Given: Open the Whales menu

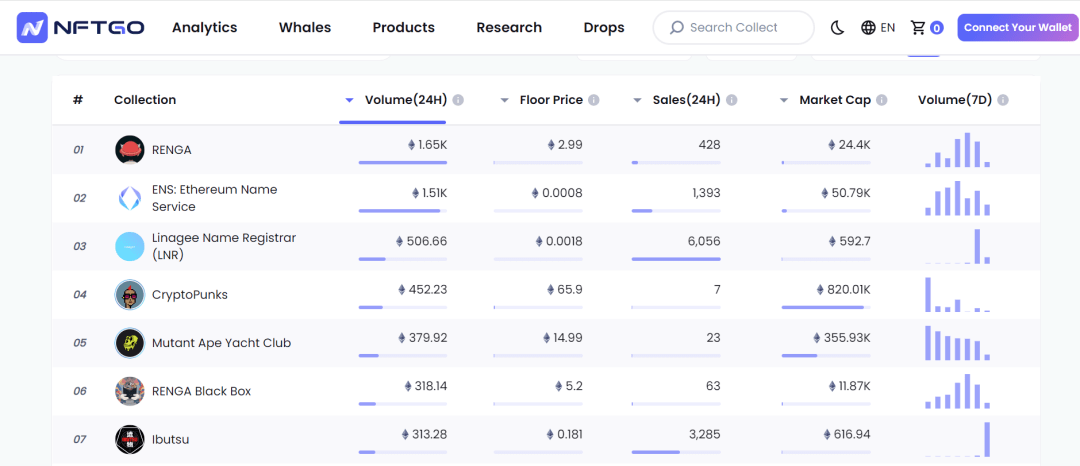Looking at the screenshot, I should [x=304, y=28].
